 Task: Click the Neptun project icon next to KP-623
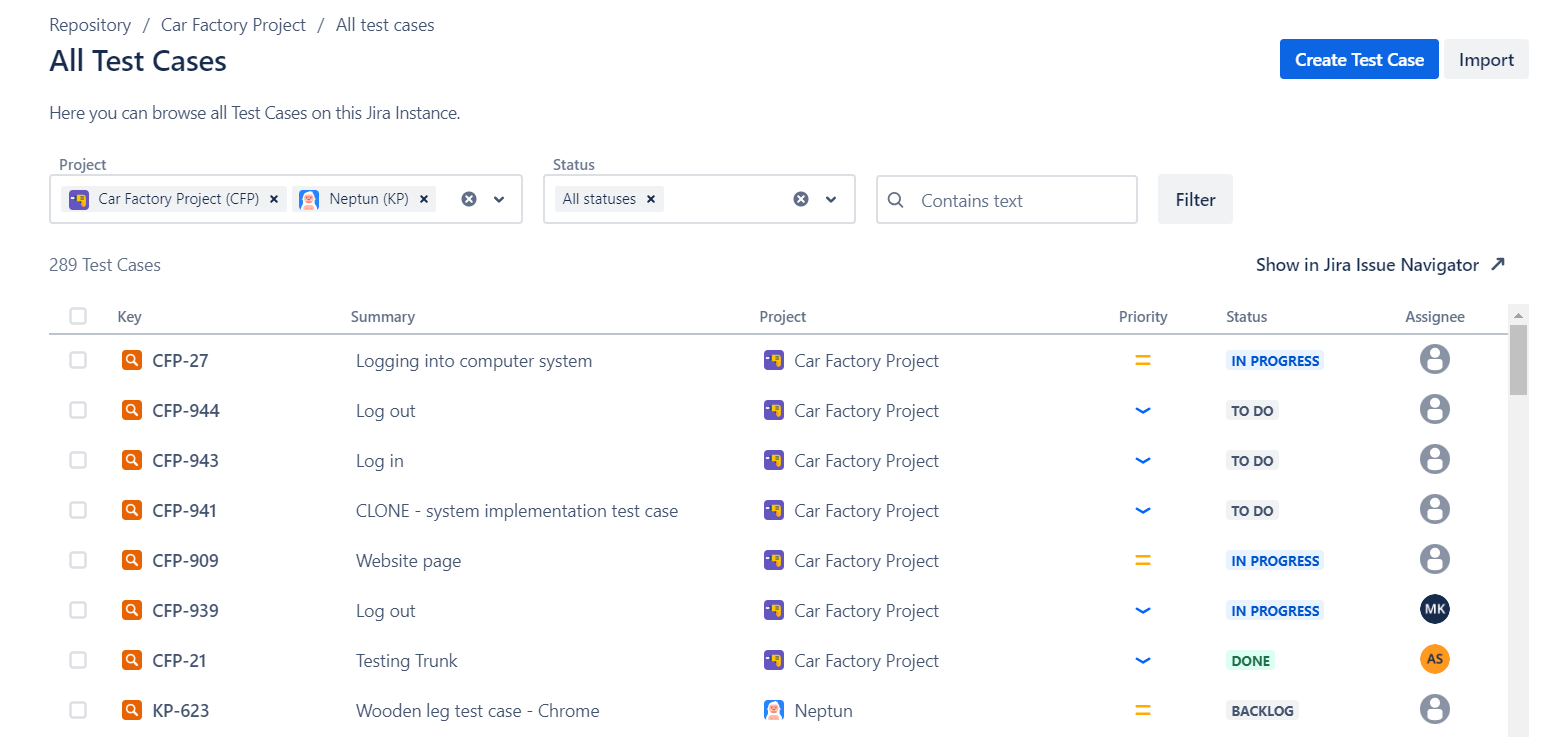[x=773, y=710]
